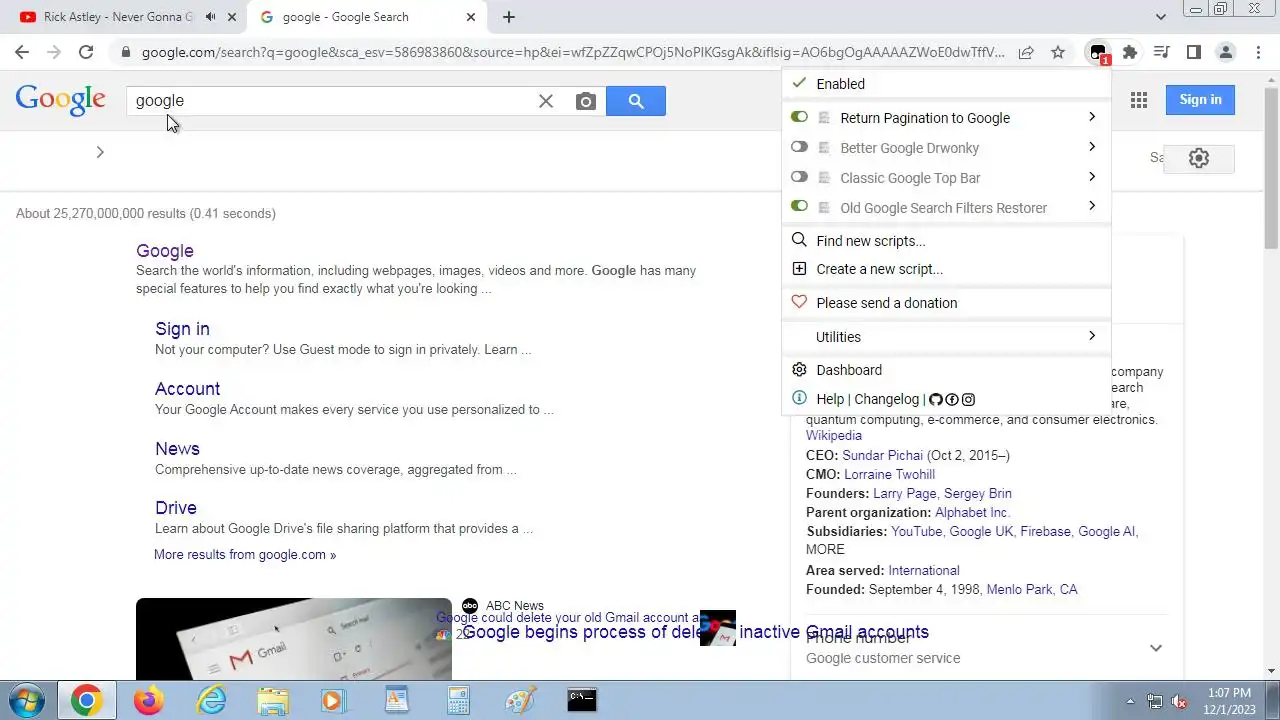Viewport: 1280px width, 720px height.
Task: Go back to the previous page
Action: pyautogui.click(x=22, y=53)
